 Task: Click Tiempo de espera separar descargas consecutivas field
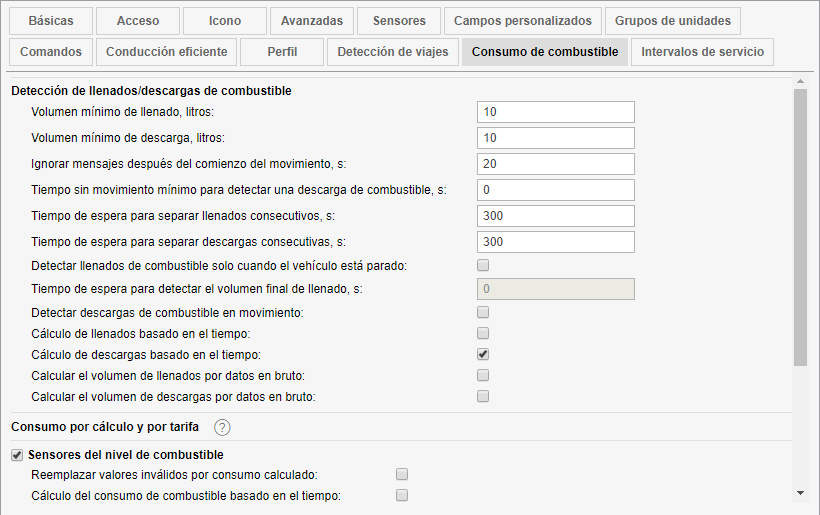click(556, 242)
